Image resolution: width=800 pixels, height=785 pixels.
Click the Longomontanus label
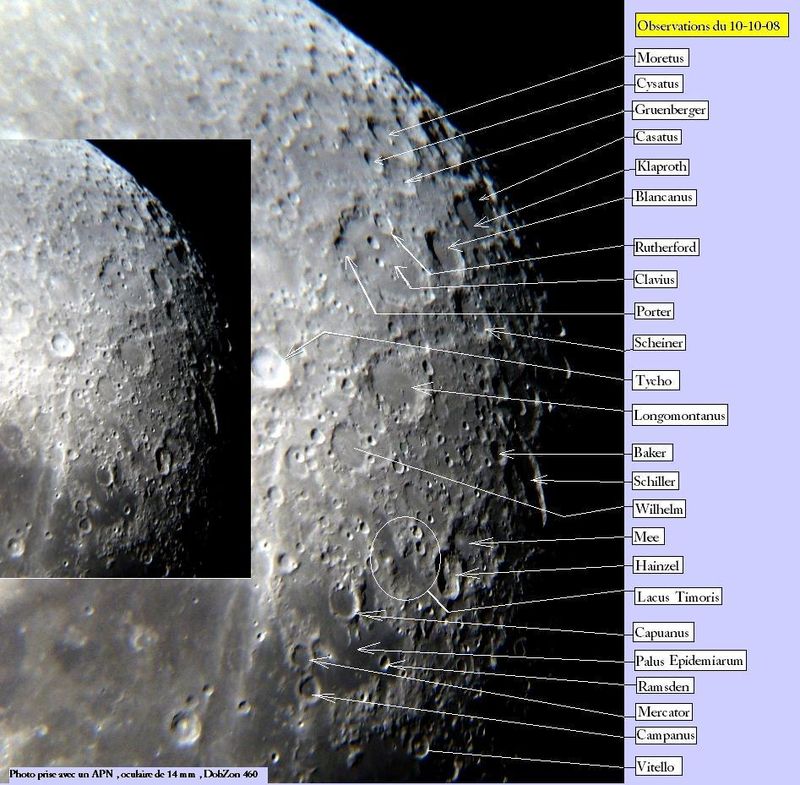[x=680, y=415]
